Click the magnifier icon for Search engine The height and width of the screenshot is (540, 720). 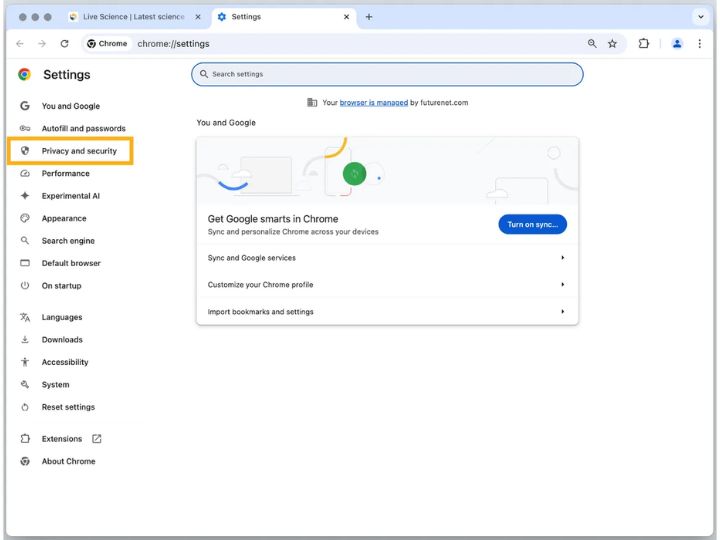25,241
